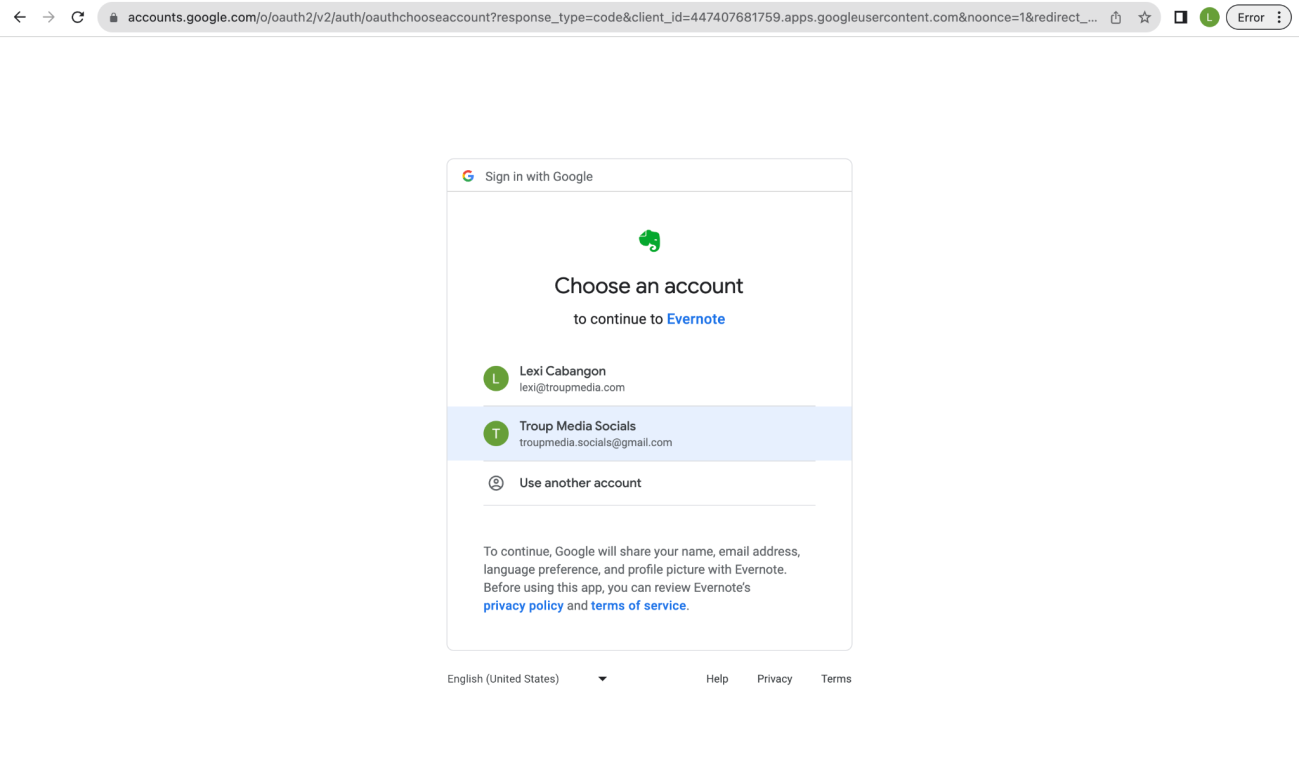Click the browser back arrow
Viewport: 1299px width, 772px height.
[19, 17]
